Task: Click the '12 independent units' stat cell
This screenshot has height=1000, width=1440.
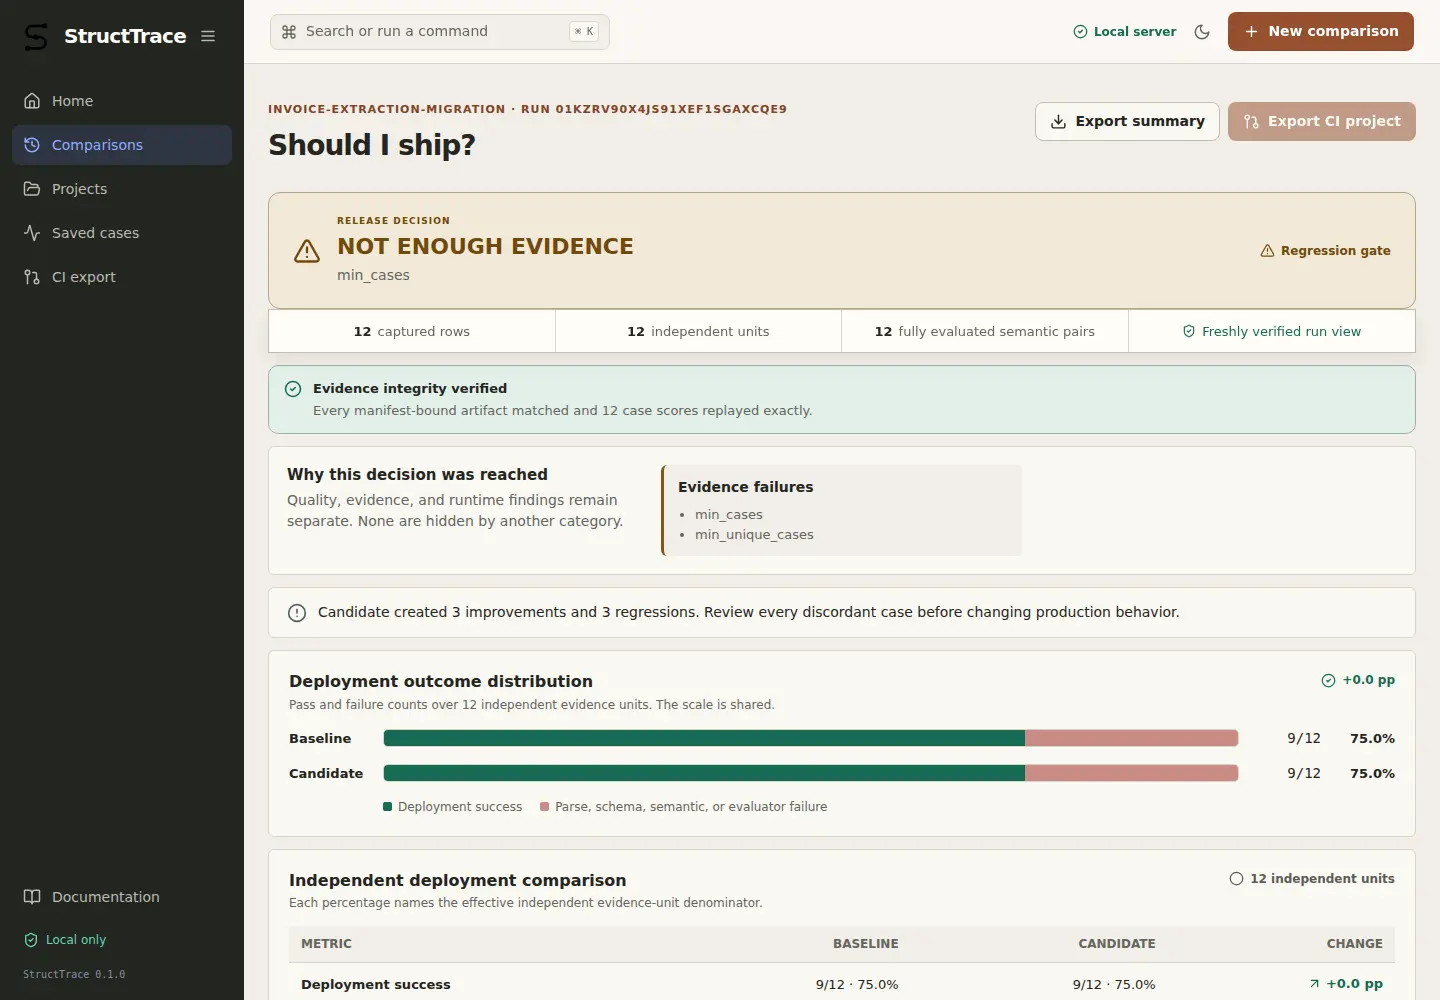Action: pos(698,332)
